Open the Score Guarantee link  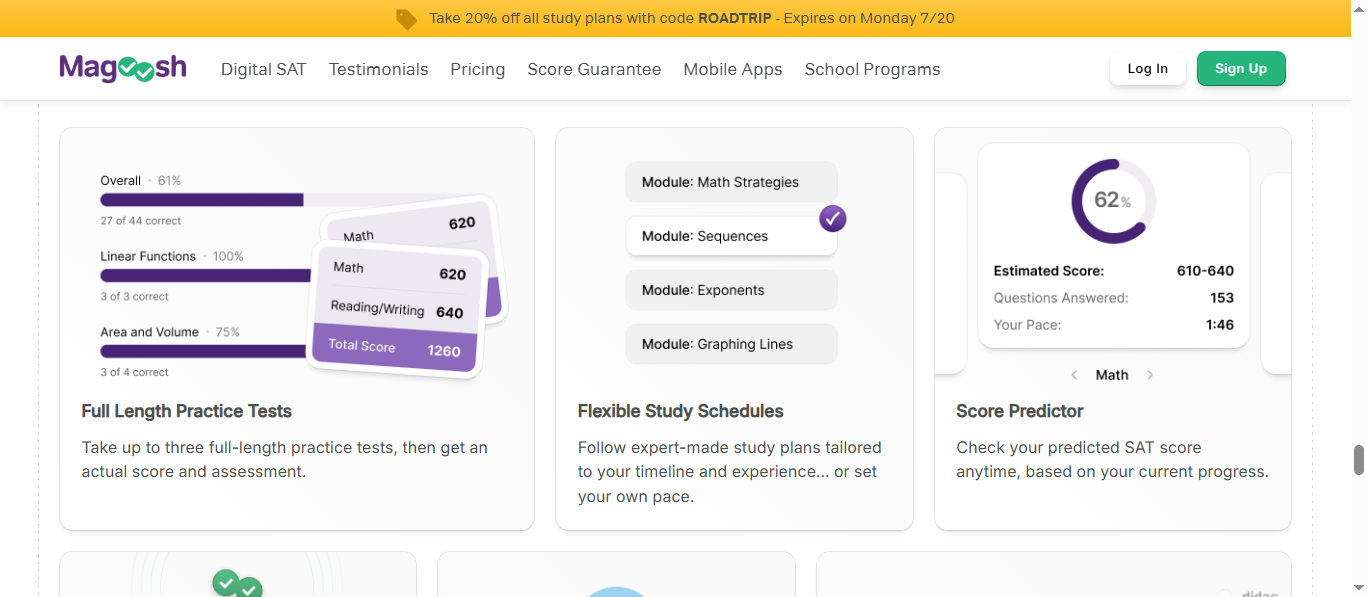(594, 69)
